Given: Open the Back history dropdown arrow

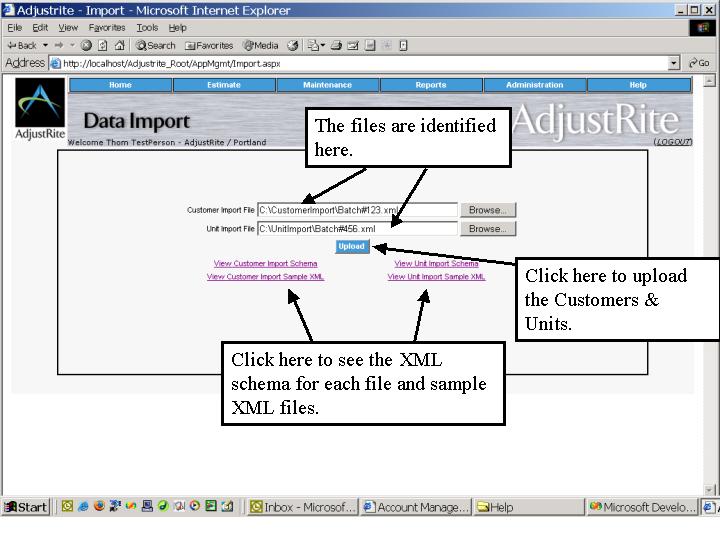Looking at the screenshot, I should 45,45.
